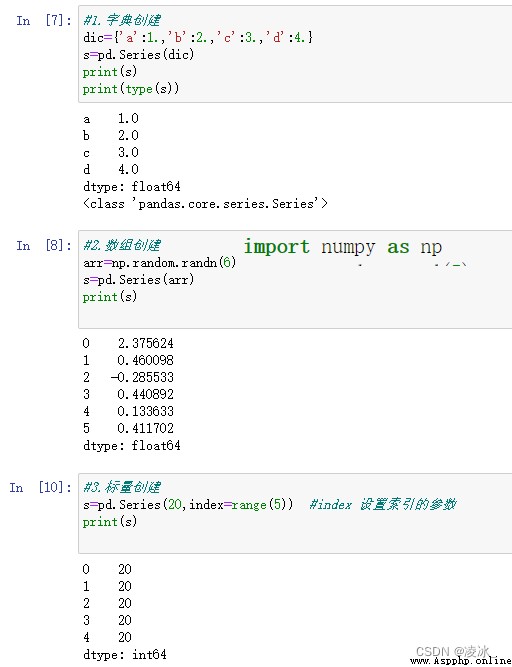The height and width of the screenshot is (667, 512).
Task: Click the import numpy as np text
Action: [x=343, y=247]
